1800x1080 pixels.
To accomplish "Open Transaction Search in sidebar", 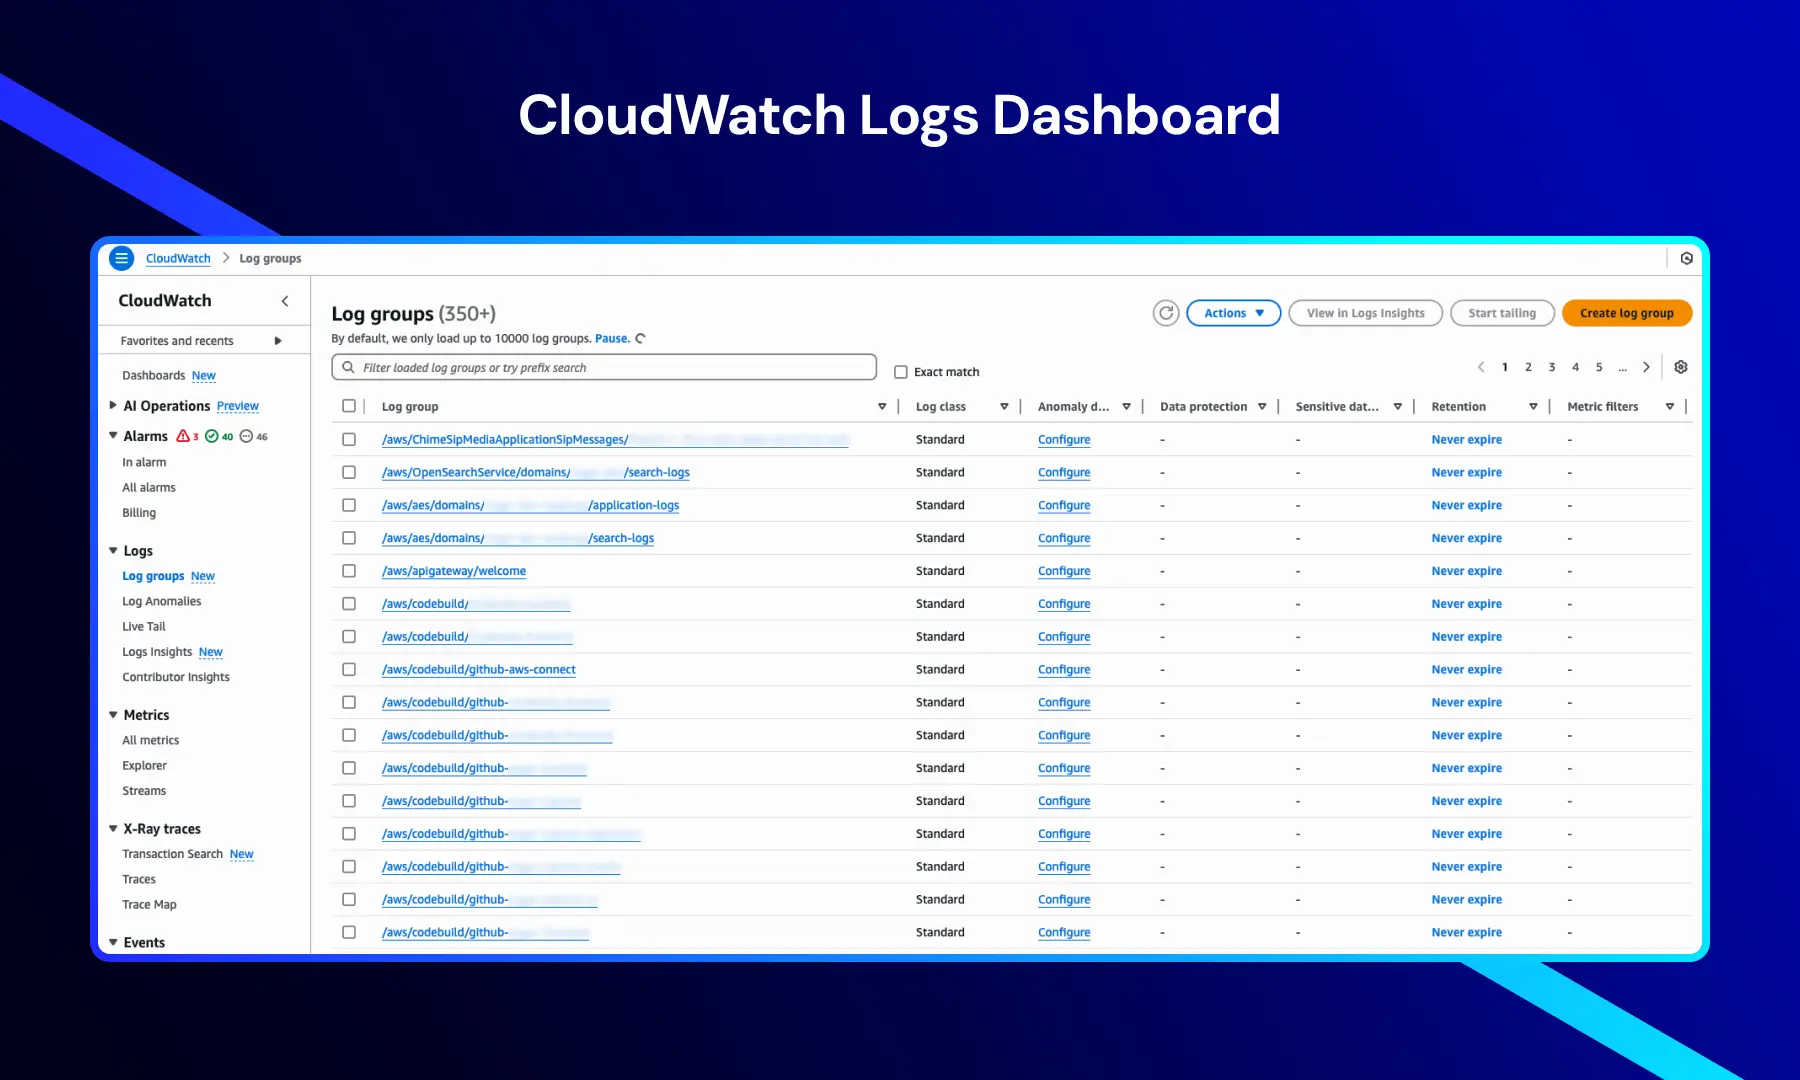I will click(x=173, y=854).
